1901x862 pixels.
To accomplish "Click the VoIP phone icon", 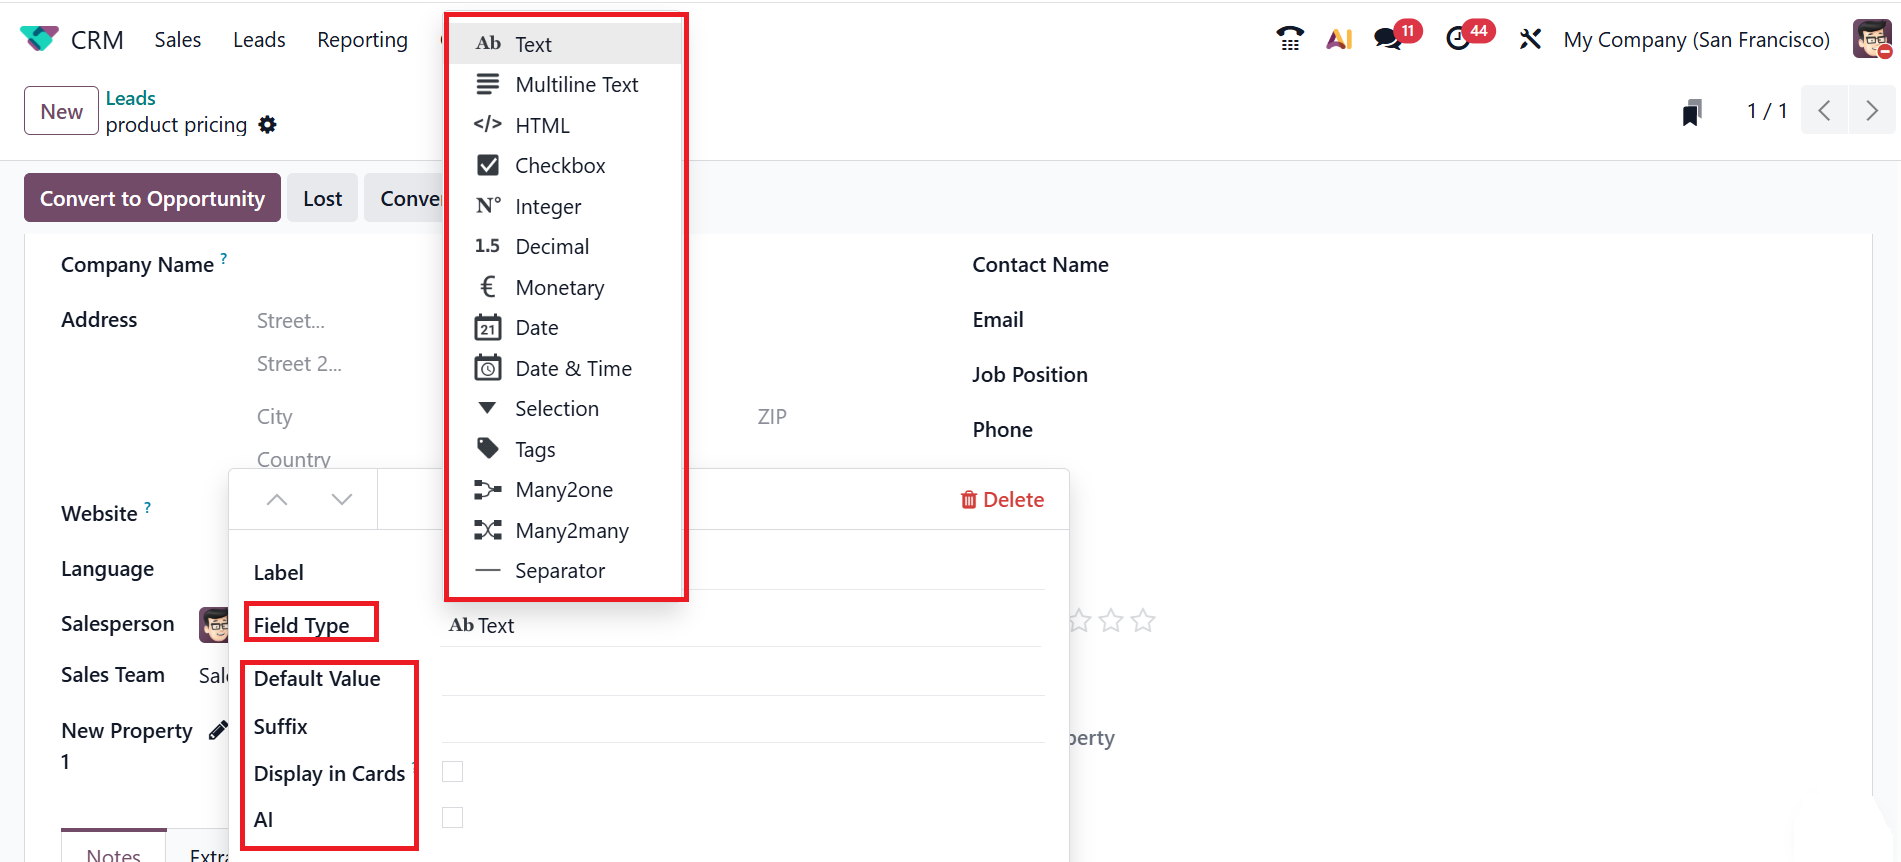I will click(1290, 39).
